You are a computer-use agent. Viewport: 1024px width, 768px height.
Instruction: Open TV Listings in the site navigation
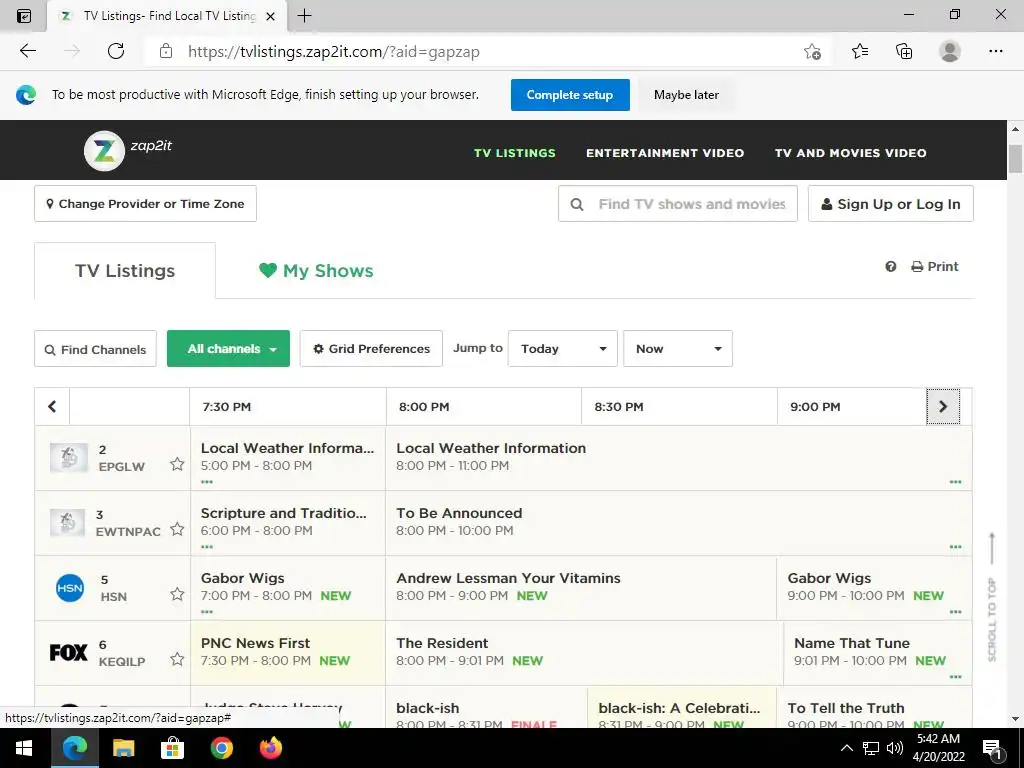click(515, 153)
